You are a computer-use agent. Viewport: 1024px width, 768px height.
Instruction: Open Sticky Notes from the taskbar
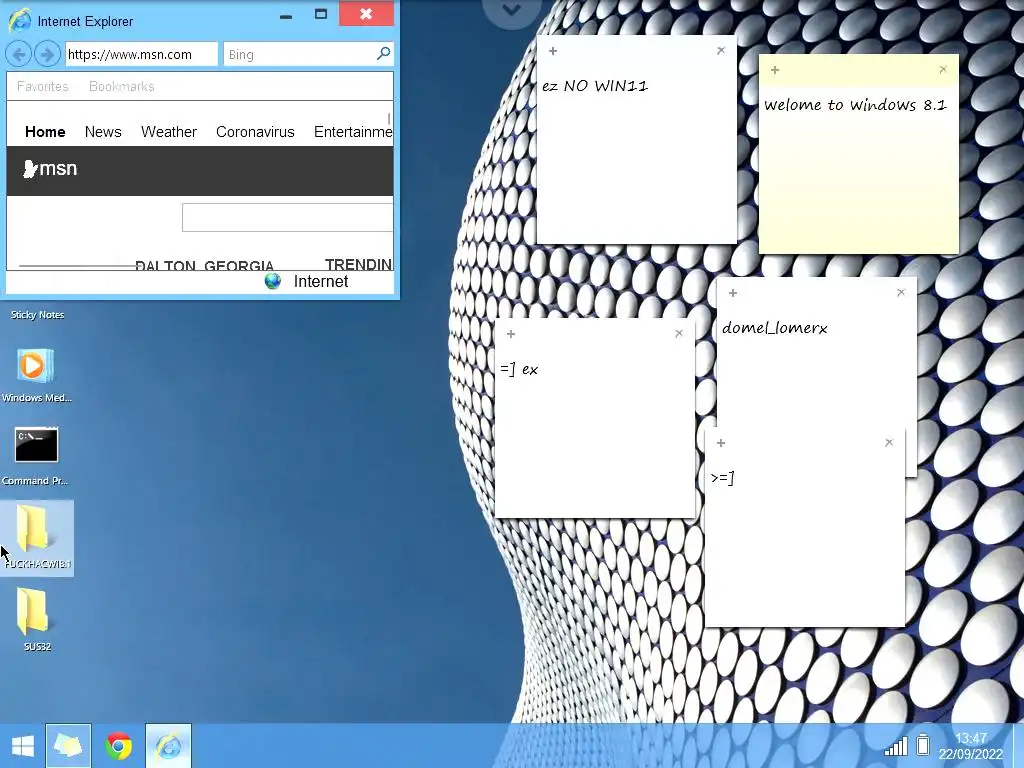[x=69, y=746]
